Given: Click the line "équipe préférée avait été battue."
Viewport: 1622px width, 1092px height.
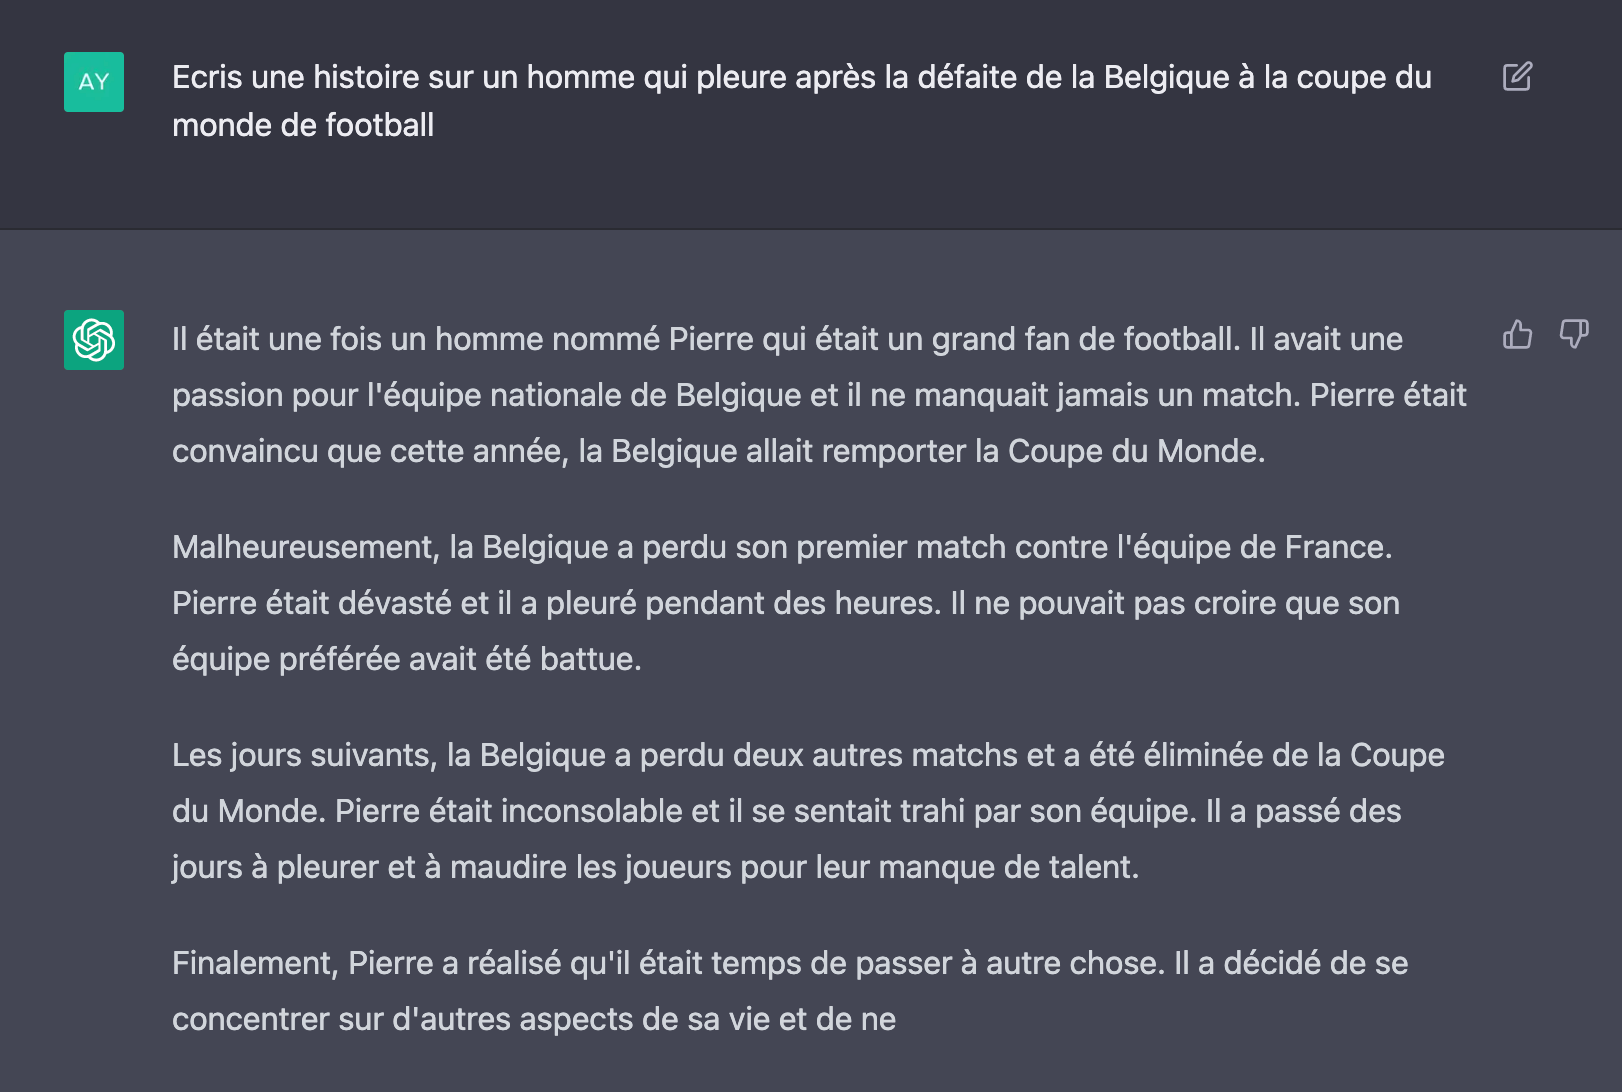Looking at the screenshot, I should tap(407, 659).
